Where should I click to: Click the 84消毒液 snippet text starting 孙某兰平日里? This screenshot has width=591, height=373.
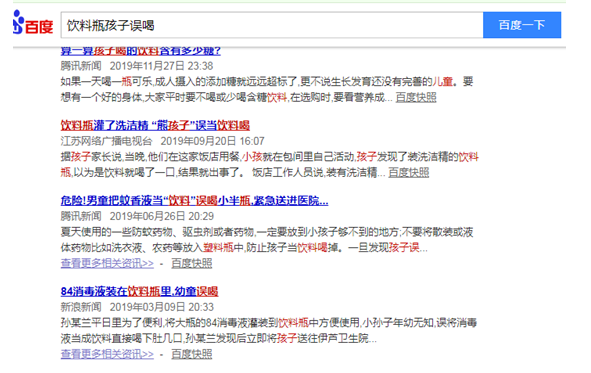pyautogui.click(x=269, y=330)
